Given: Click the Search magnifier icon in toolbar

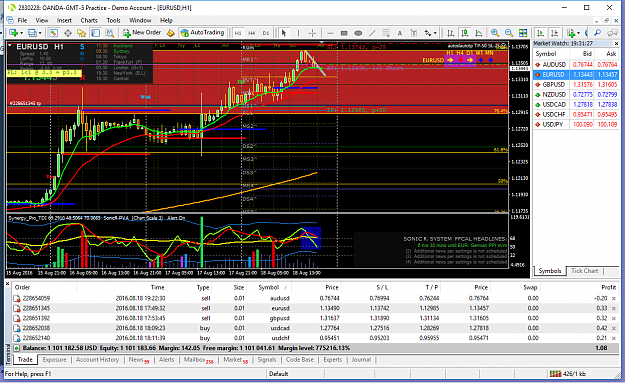Looking at the screenshot, I should (x=597, y=33).
